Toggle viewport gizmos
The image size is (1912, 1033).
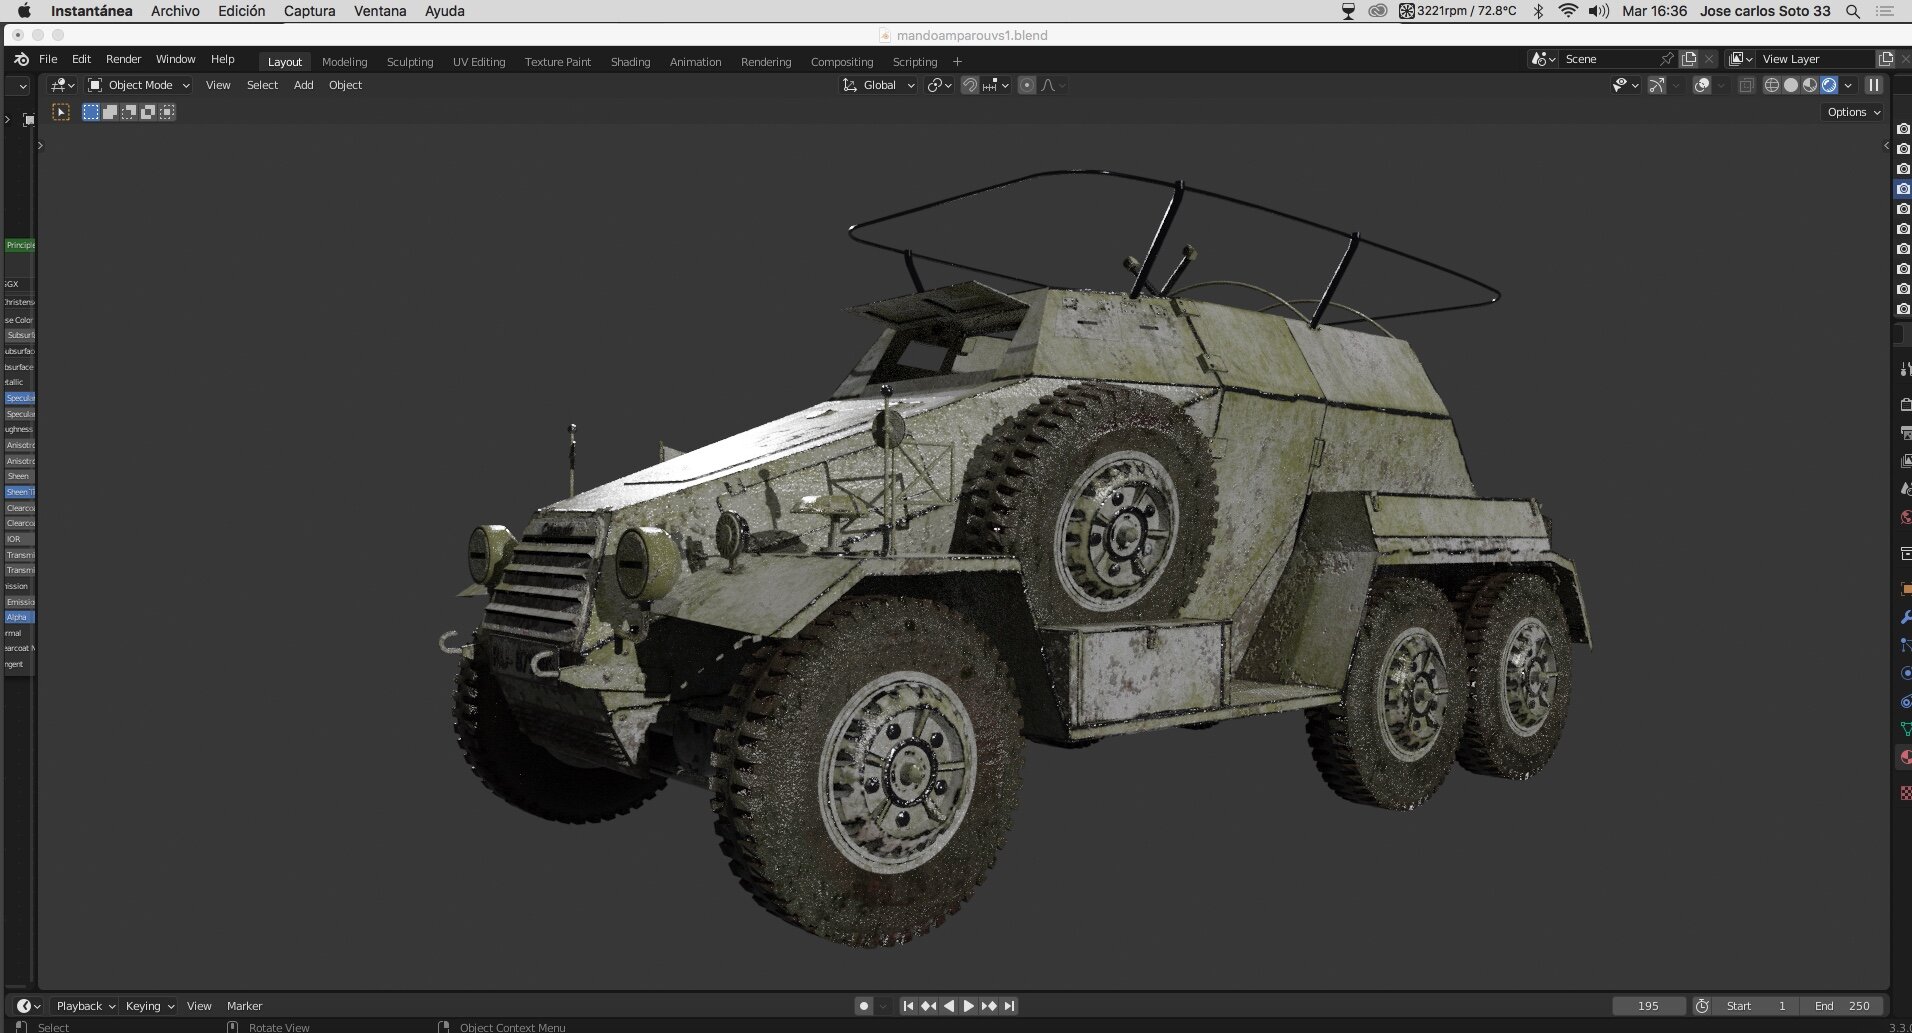(1657, 85)
